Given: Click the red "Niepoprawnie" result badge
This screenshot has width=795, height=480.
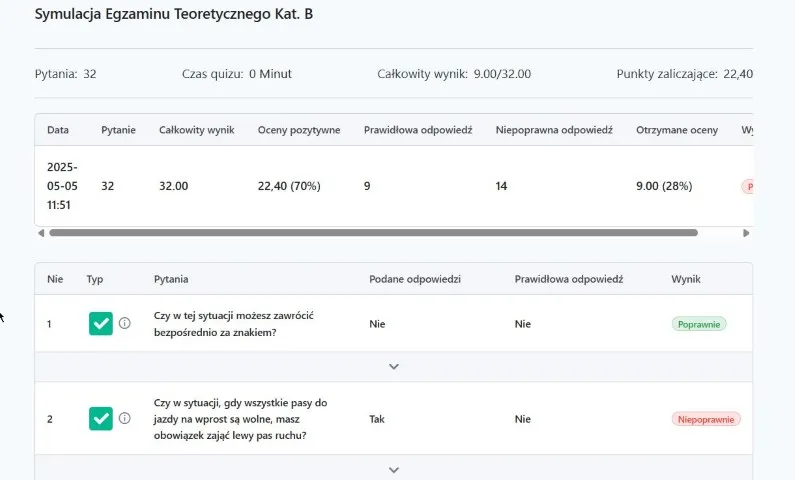Looking at the screenshot, I should pyautogui.click(x=706, y=419).
